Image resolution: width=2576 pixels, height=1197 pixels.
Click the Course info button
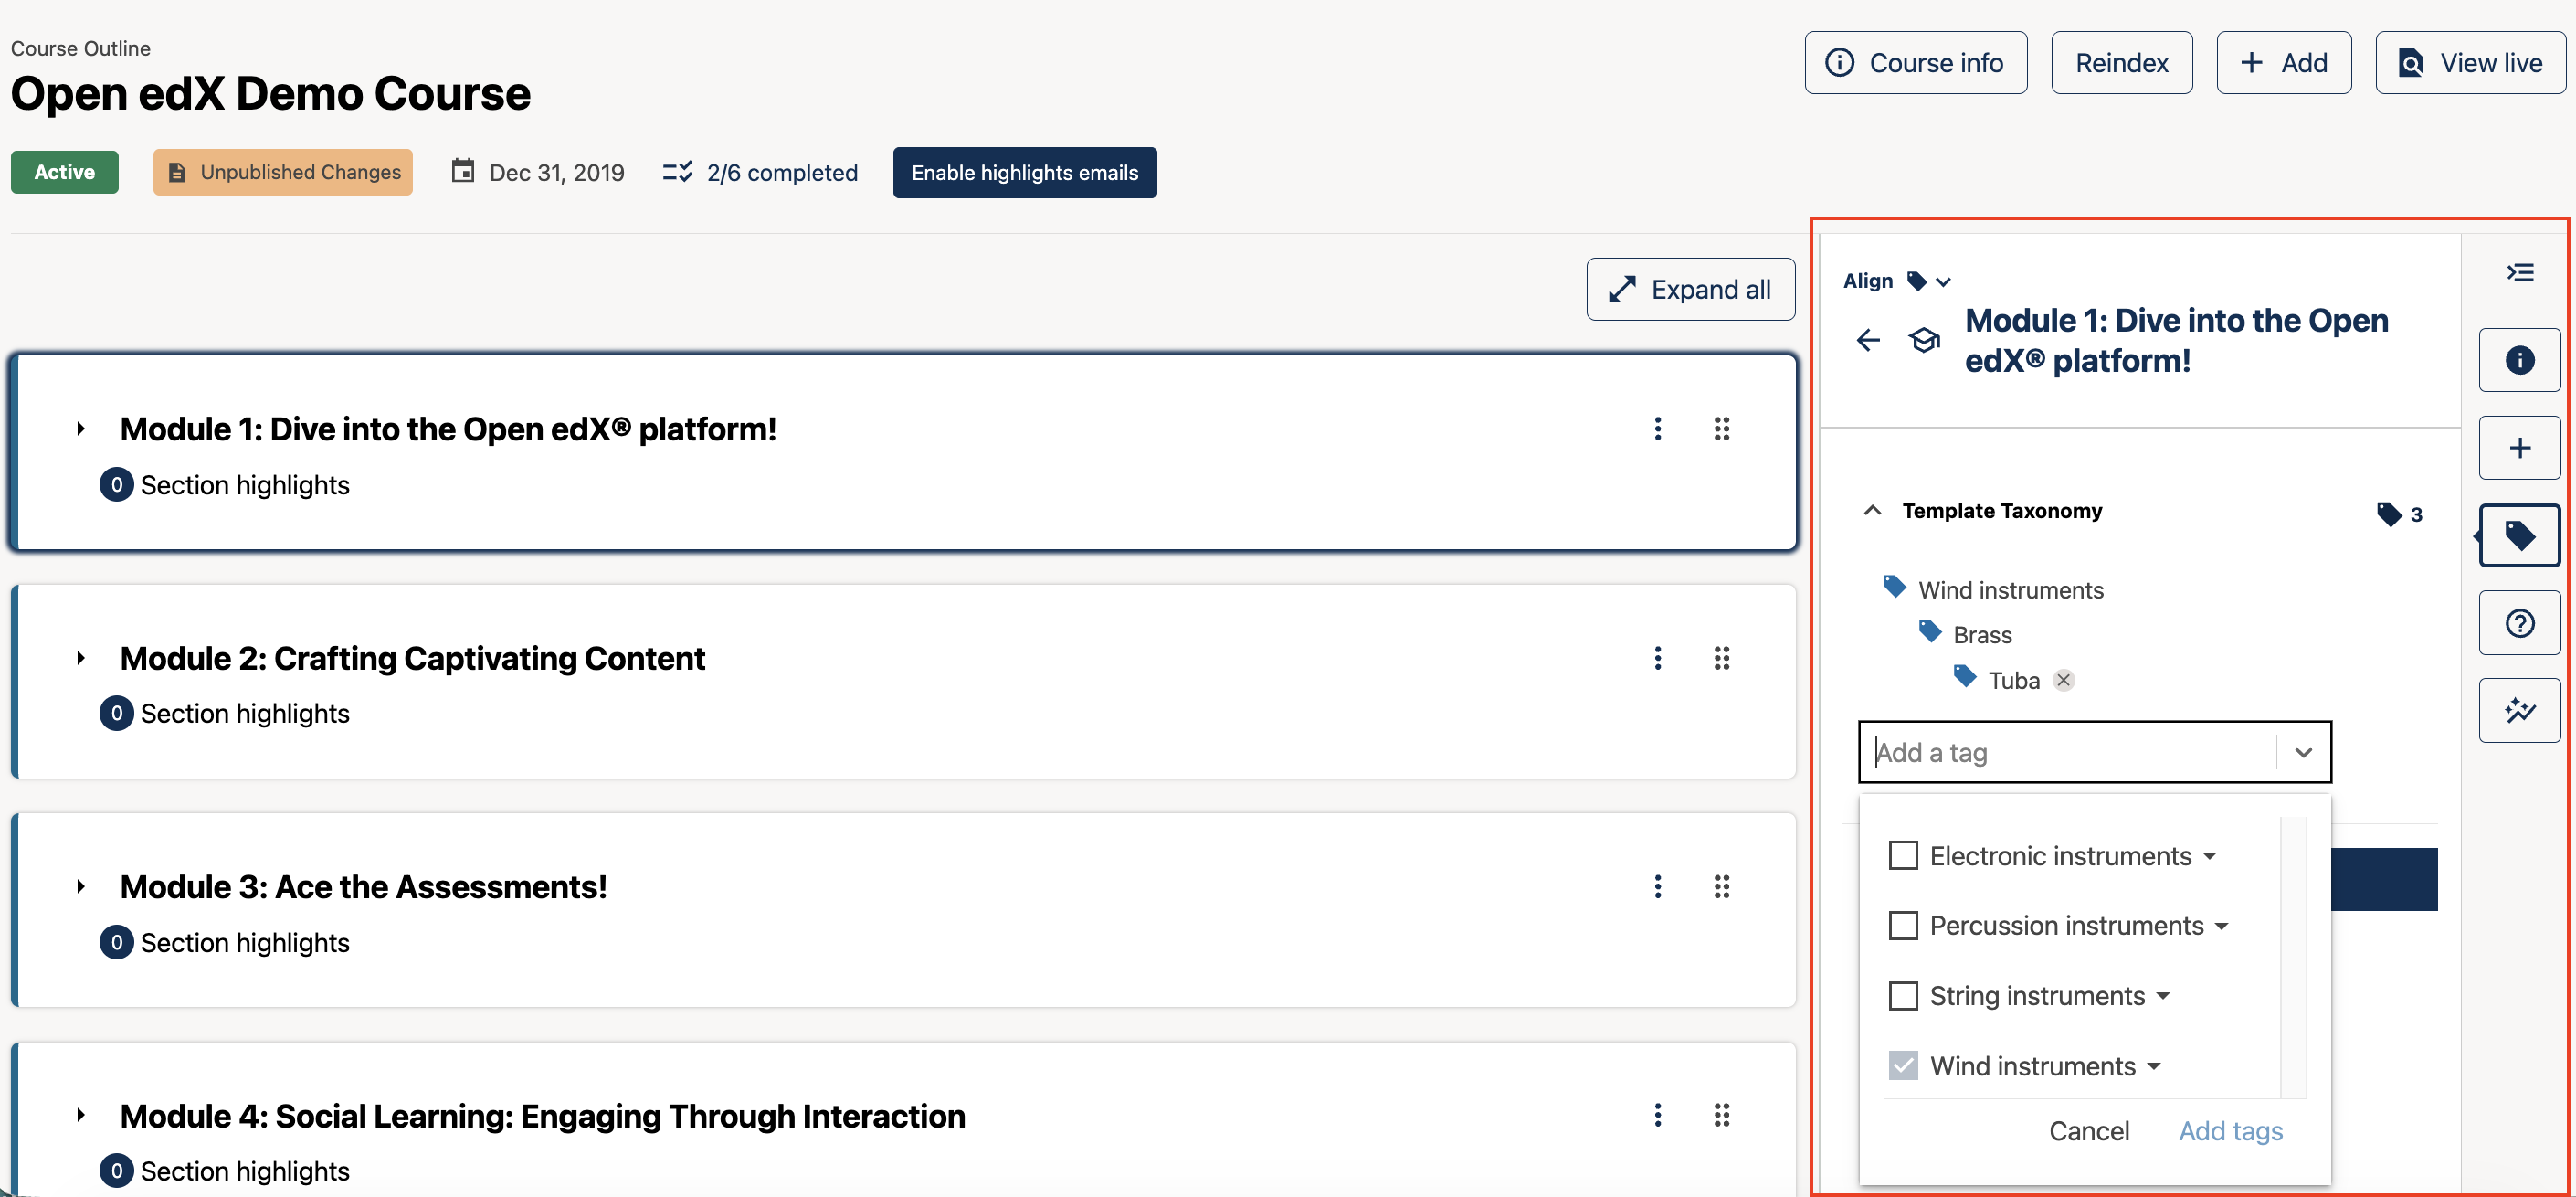pyautogui.click(x=1915, y=63)
